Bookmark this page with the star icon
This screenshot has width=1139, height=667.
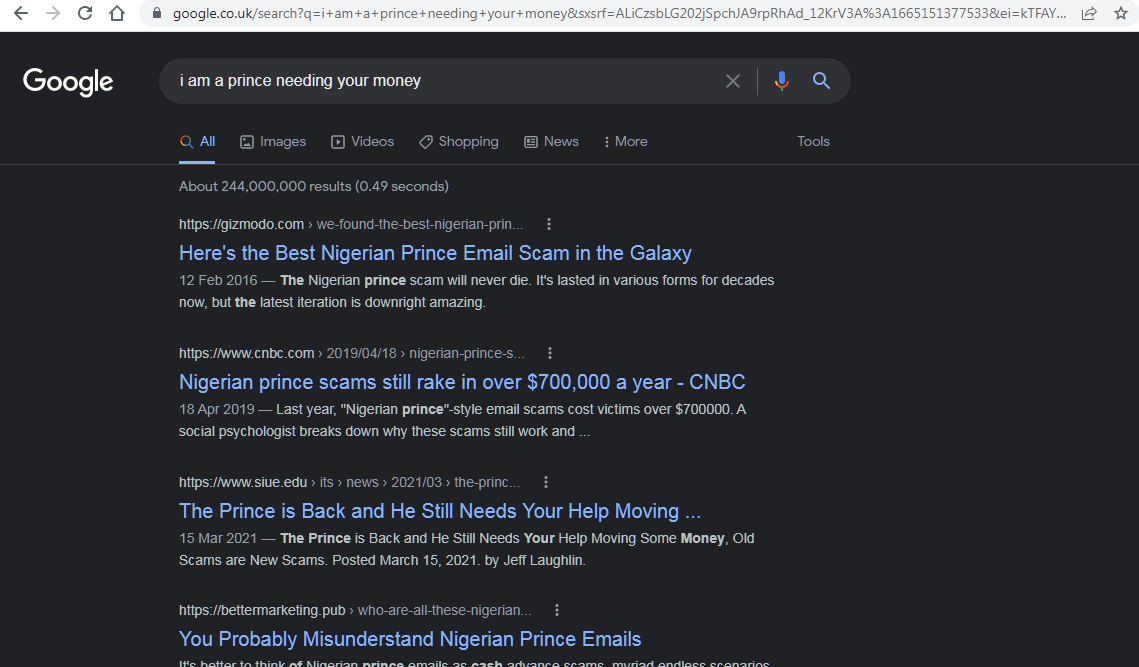(x=1121, y=13)
